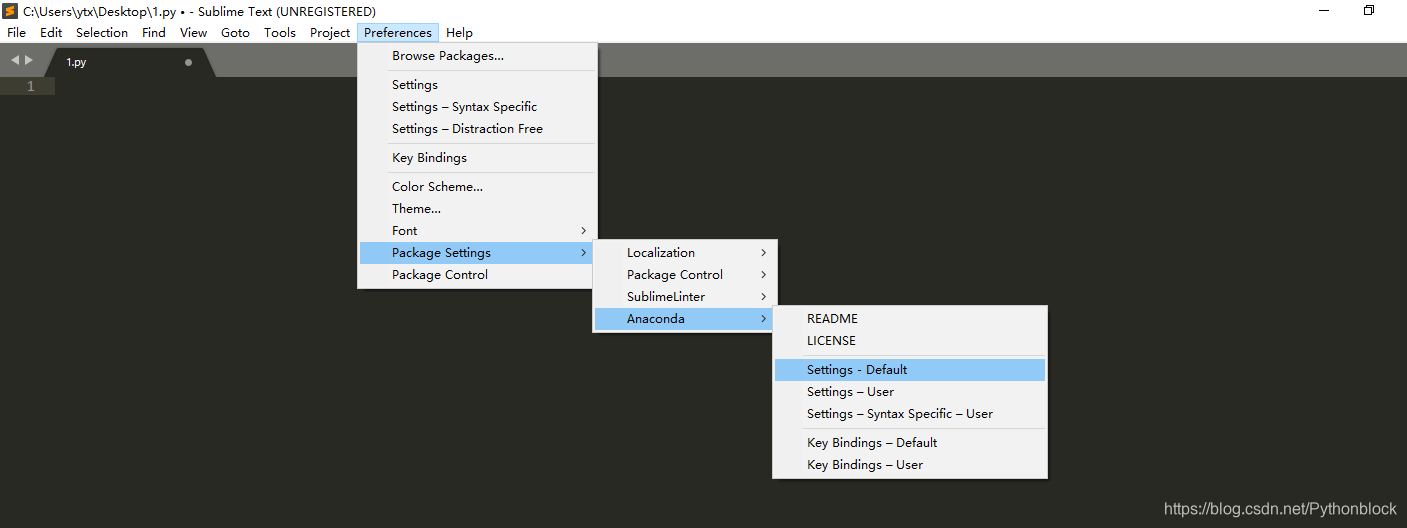
Task: Minimize the Sublime Text window
Action: (1323, 11)
